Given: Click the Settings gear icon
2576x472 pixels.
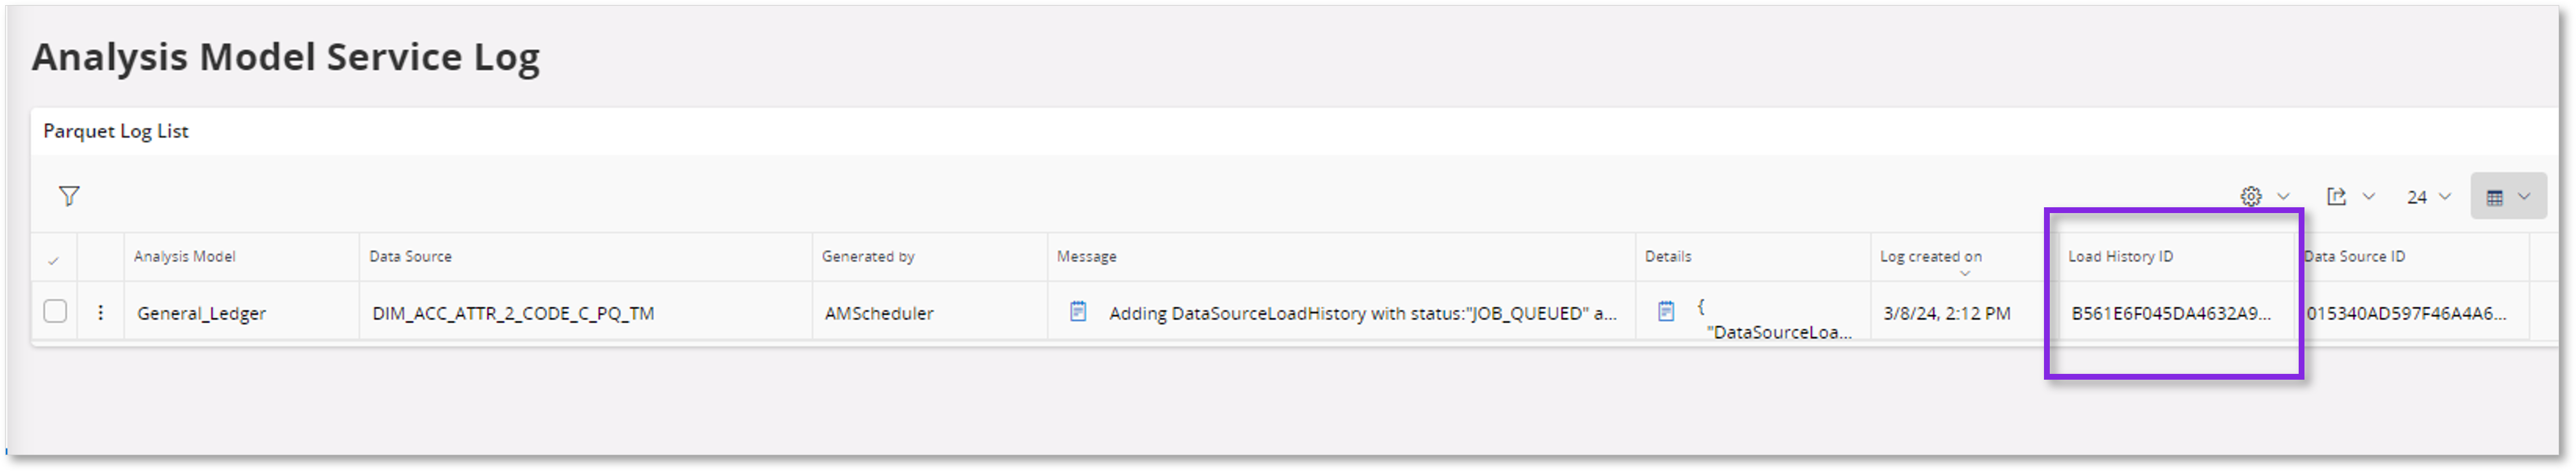Looking at the screenshot, I should [2250, 196].
